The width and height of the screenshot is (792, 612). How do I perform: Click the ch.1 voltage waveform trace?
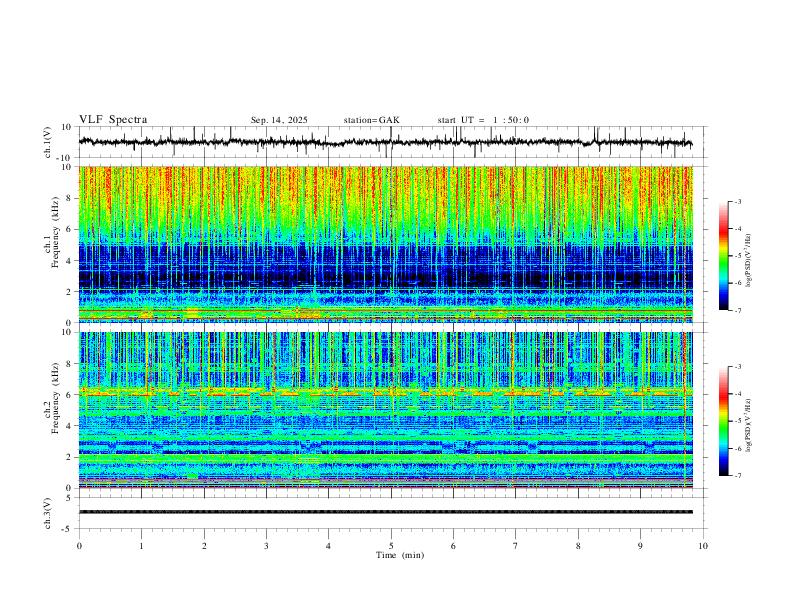(385, 142)
